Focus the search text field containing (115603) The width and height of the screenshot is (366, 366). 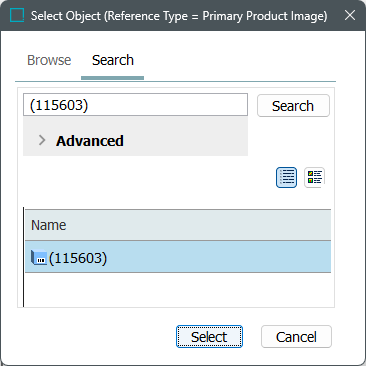click(135, 105)
